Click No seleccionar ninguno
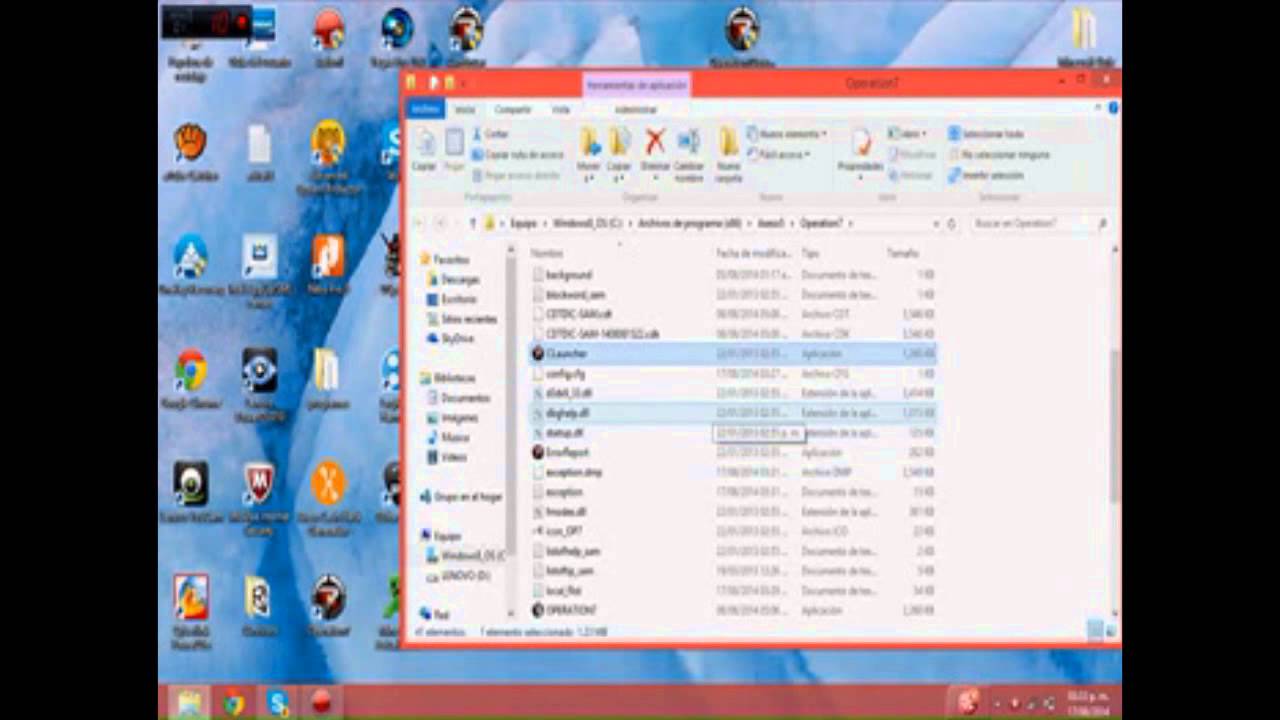 (x=998, y=155)
